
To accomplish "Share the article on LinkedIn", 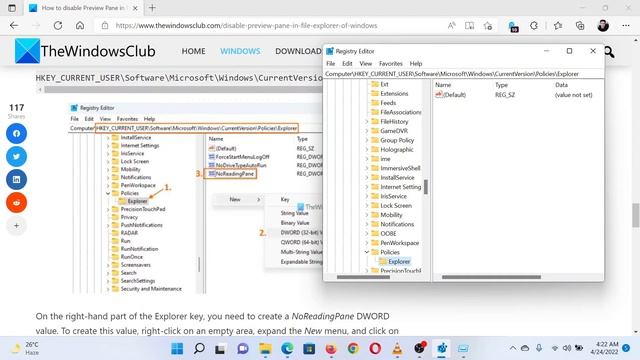I will point(16,179).
